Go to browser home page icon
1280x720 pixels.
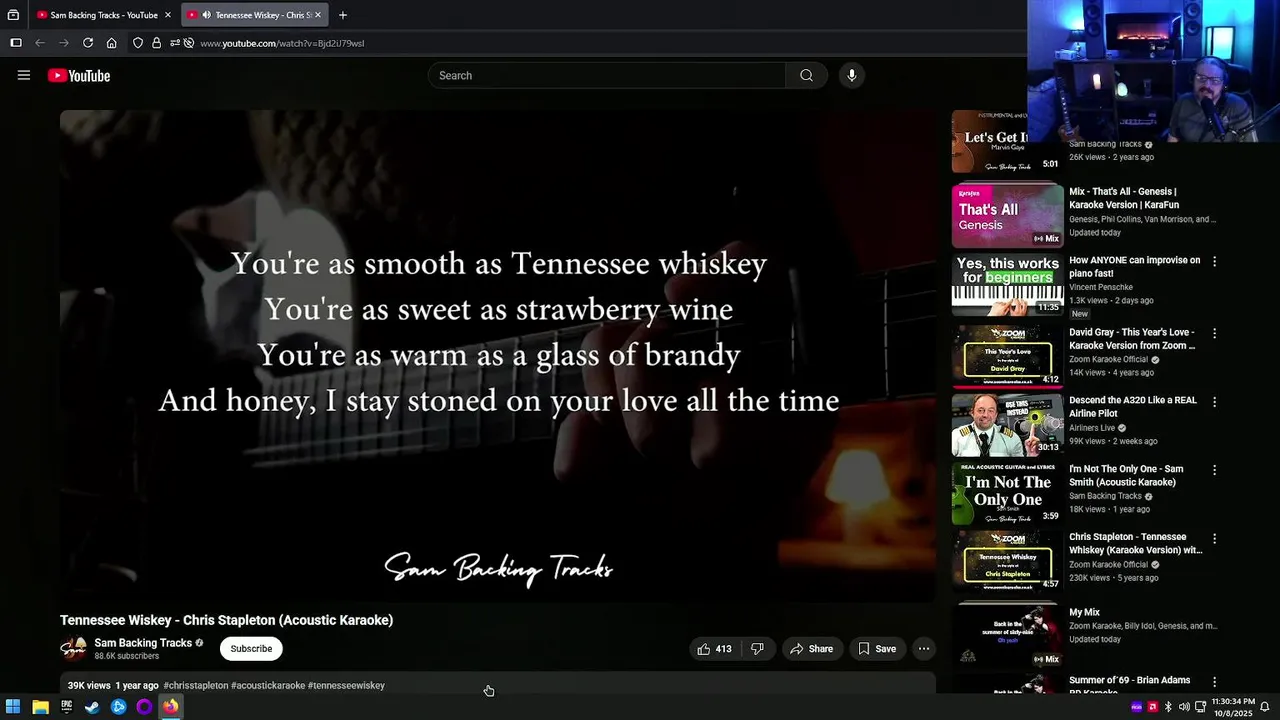(x=111, y=43)
